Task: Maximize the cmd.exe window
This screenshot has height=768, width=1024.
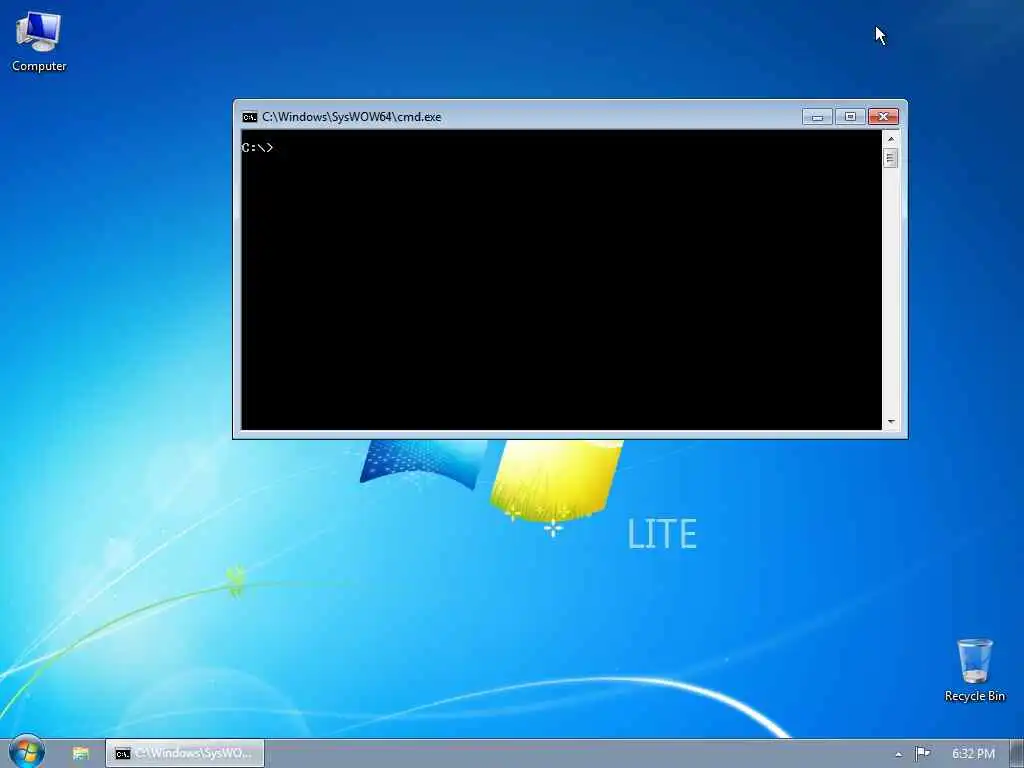Action: 850,117
